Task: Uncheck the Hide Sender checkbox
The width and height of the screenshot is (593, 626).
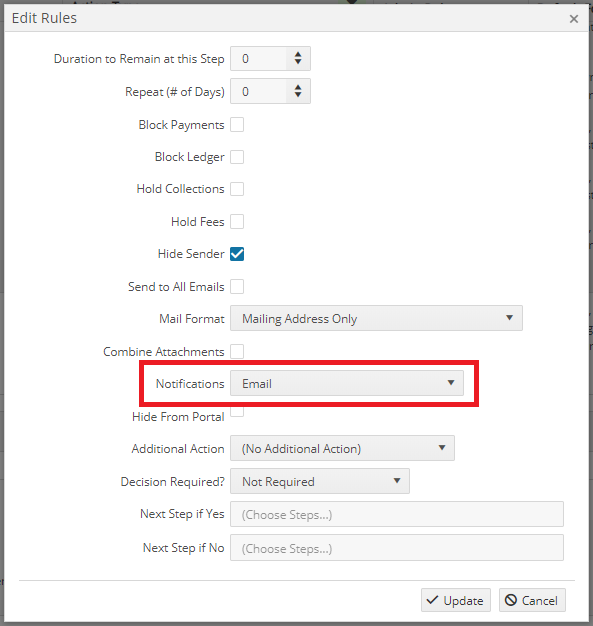Action: (x=237, y=254)
